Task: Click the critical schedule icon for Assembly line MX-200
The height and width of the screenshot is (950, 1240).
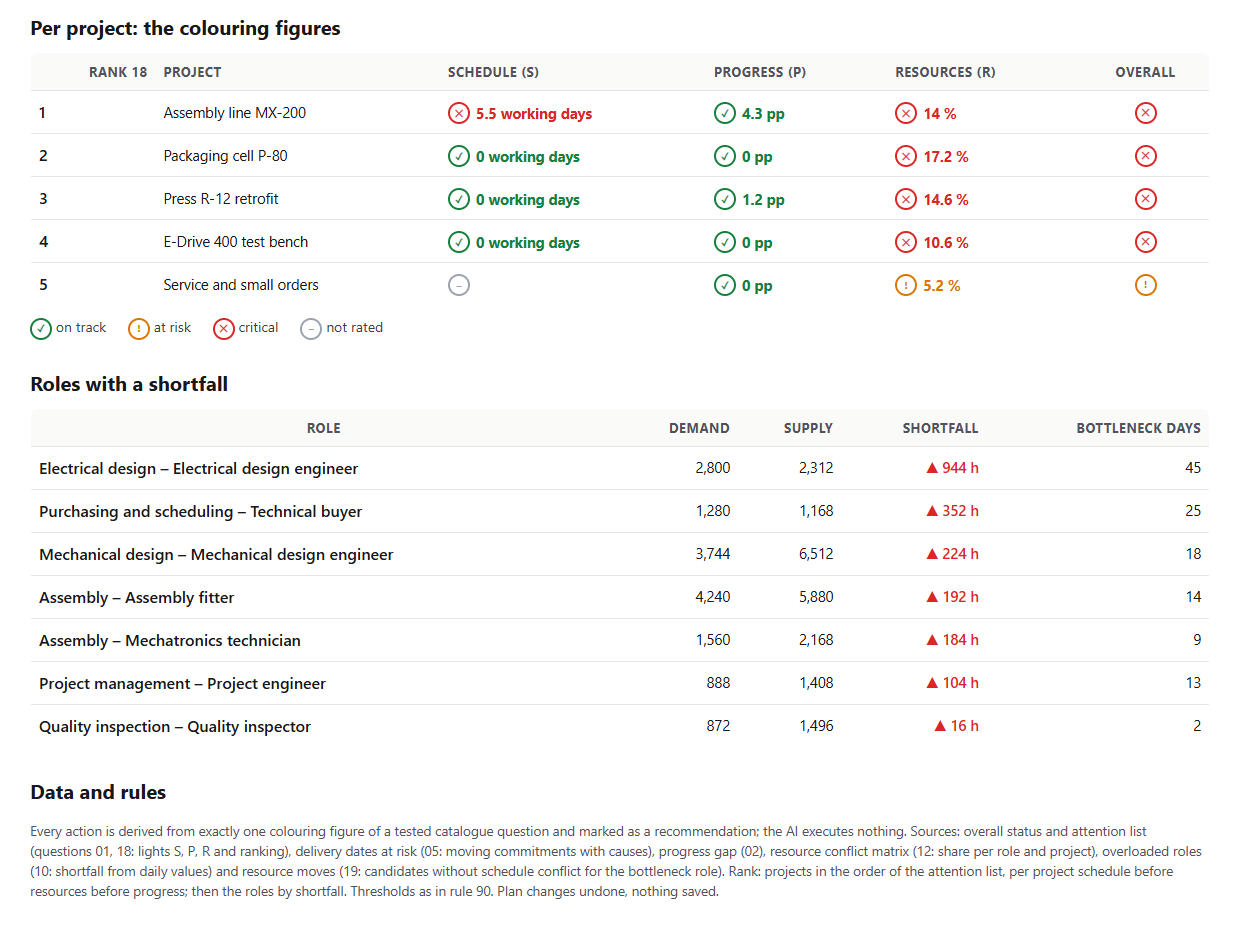Action: (x=459, y=114)
